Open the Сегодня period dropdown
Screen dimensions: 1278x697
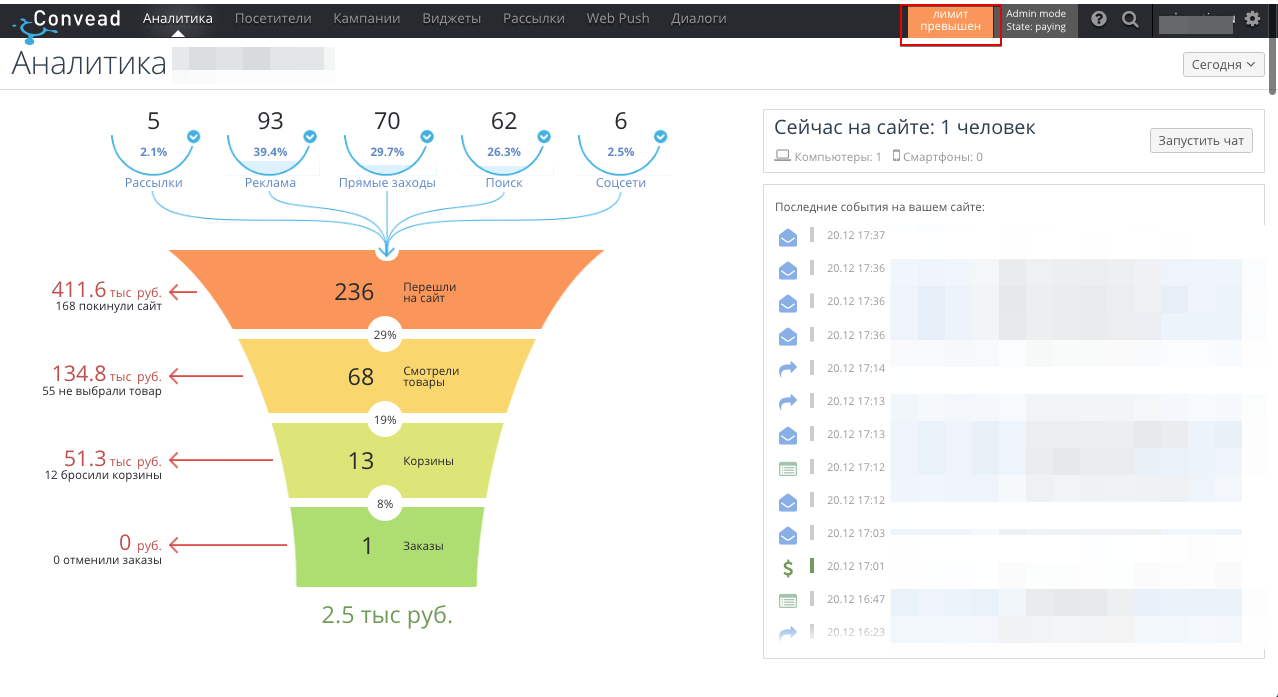(1223, 65)
